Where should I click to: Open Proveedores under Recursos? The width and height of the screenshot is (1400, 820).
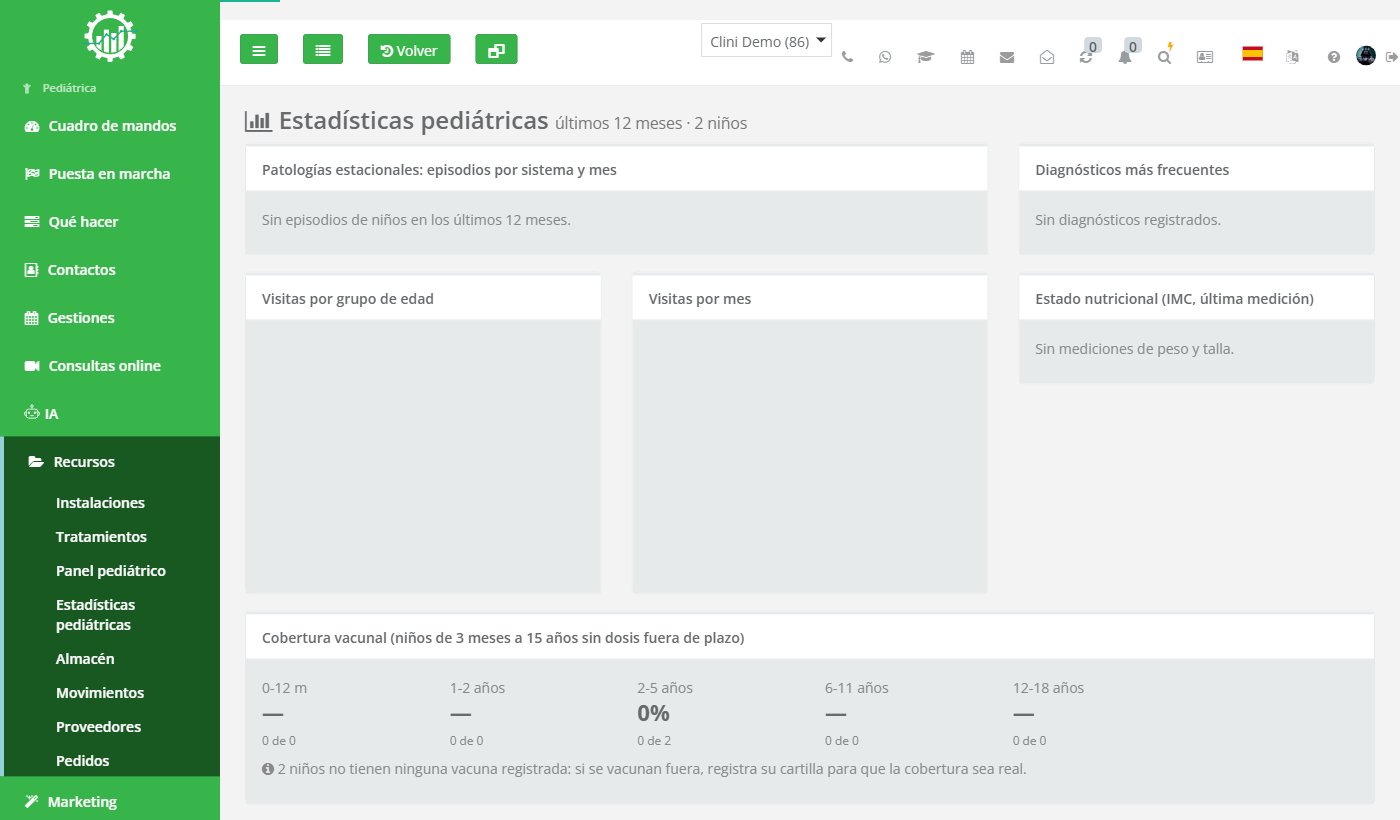98,727
